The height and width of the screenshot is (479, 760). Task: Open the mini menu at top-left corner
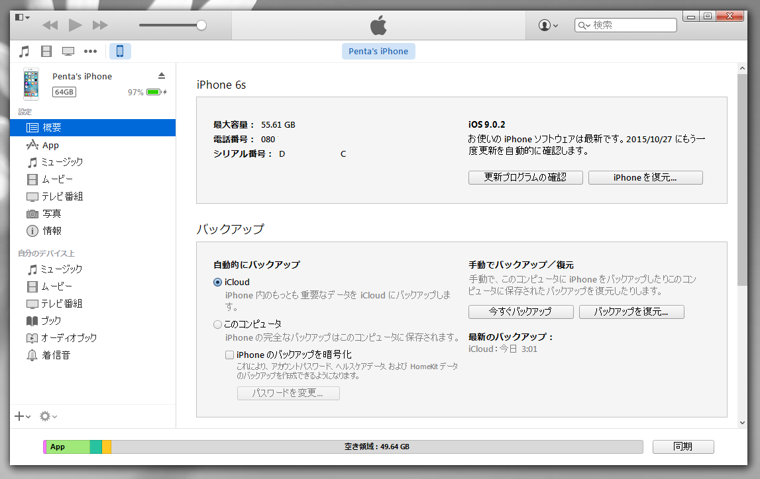click(x=22, y=17)
